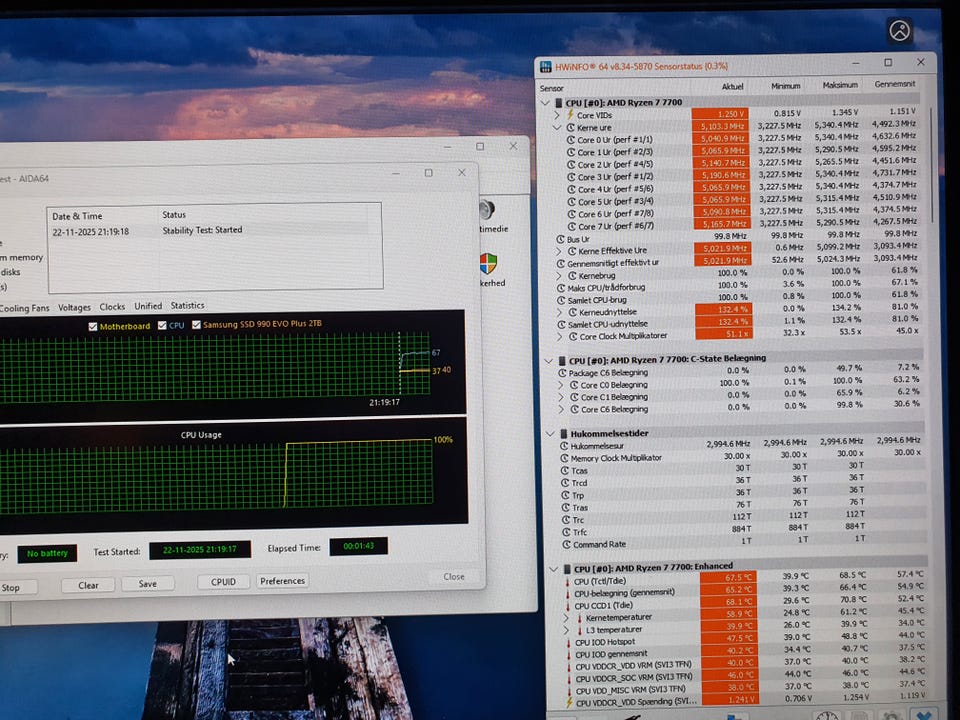The image size is (960, 720).
Task: Click the Windows Security shield icon
Action: 488,263
